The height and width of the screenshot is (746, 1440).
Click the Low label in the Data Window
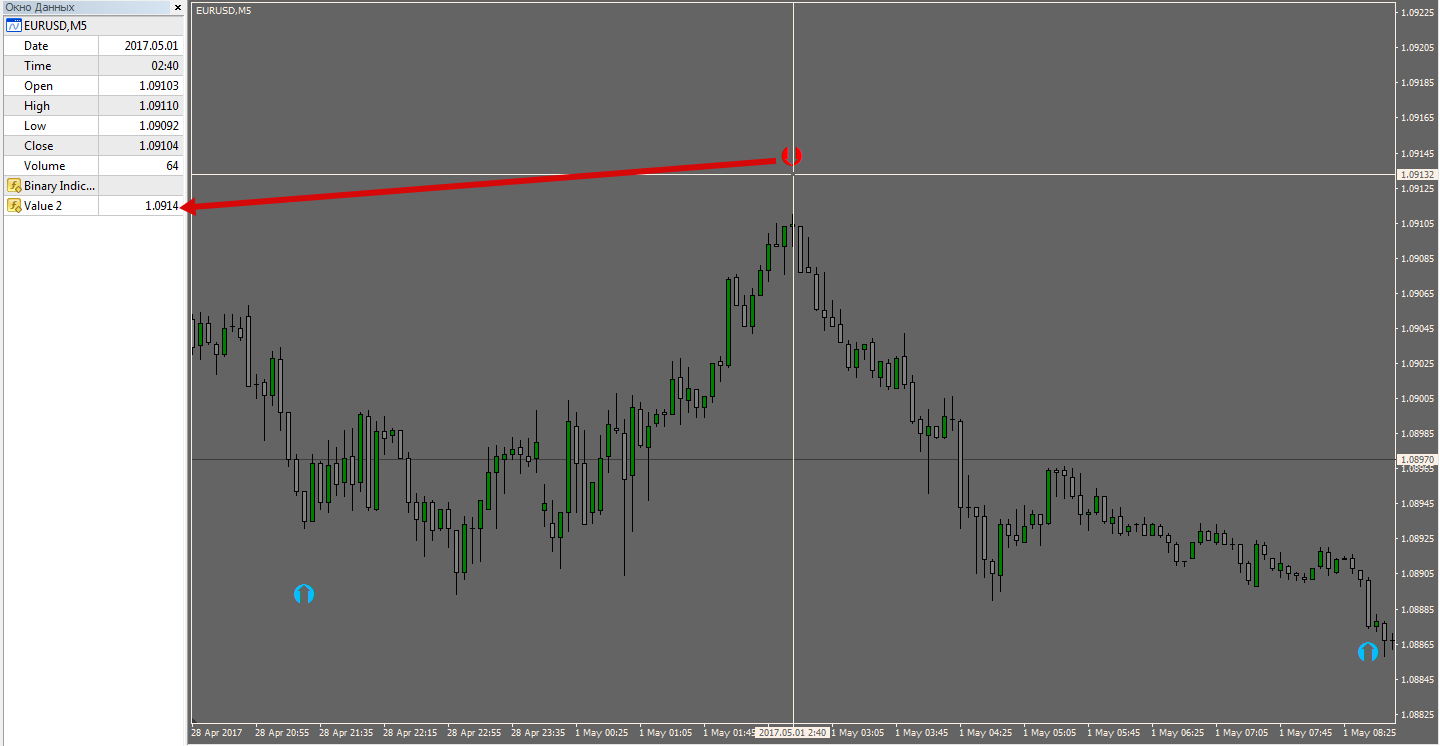point(35,126)
